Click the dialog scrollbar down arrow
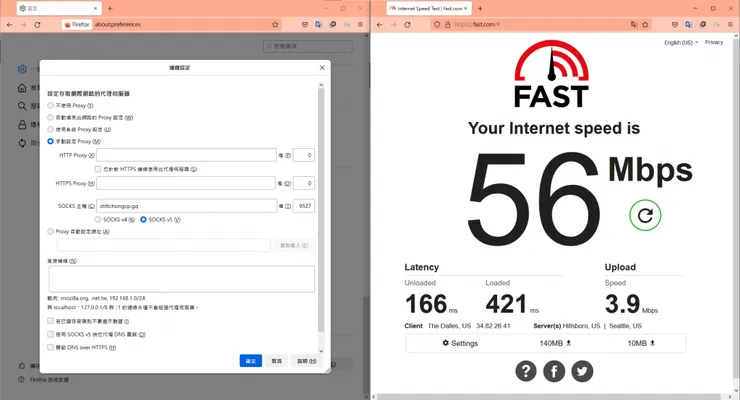This screenshot has width=740, height=400. click(x=321, y=351)
